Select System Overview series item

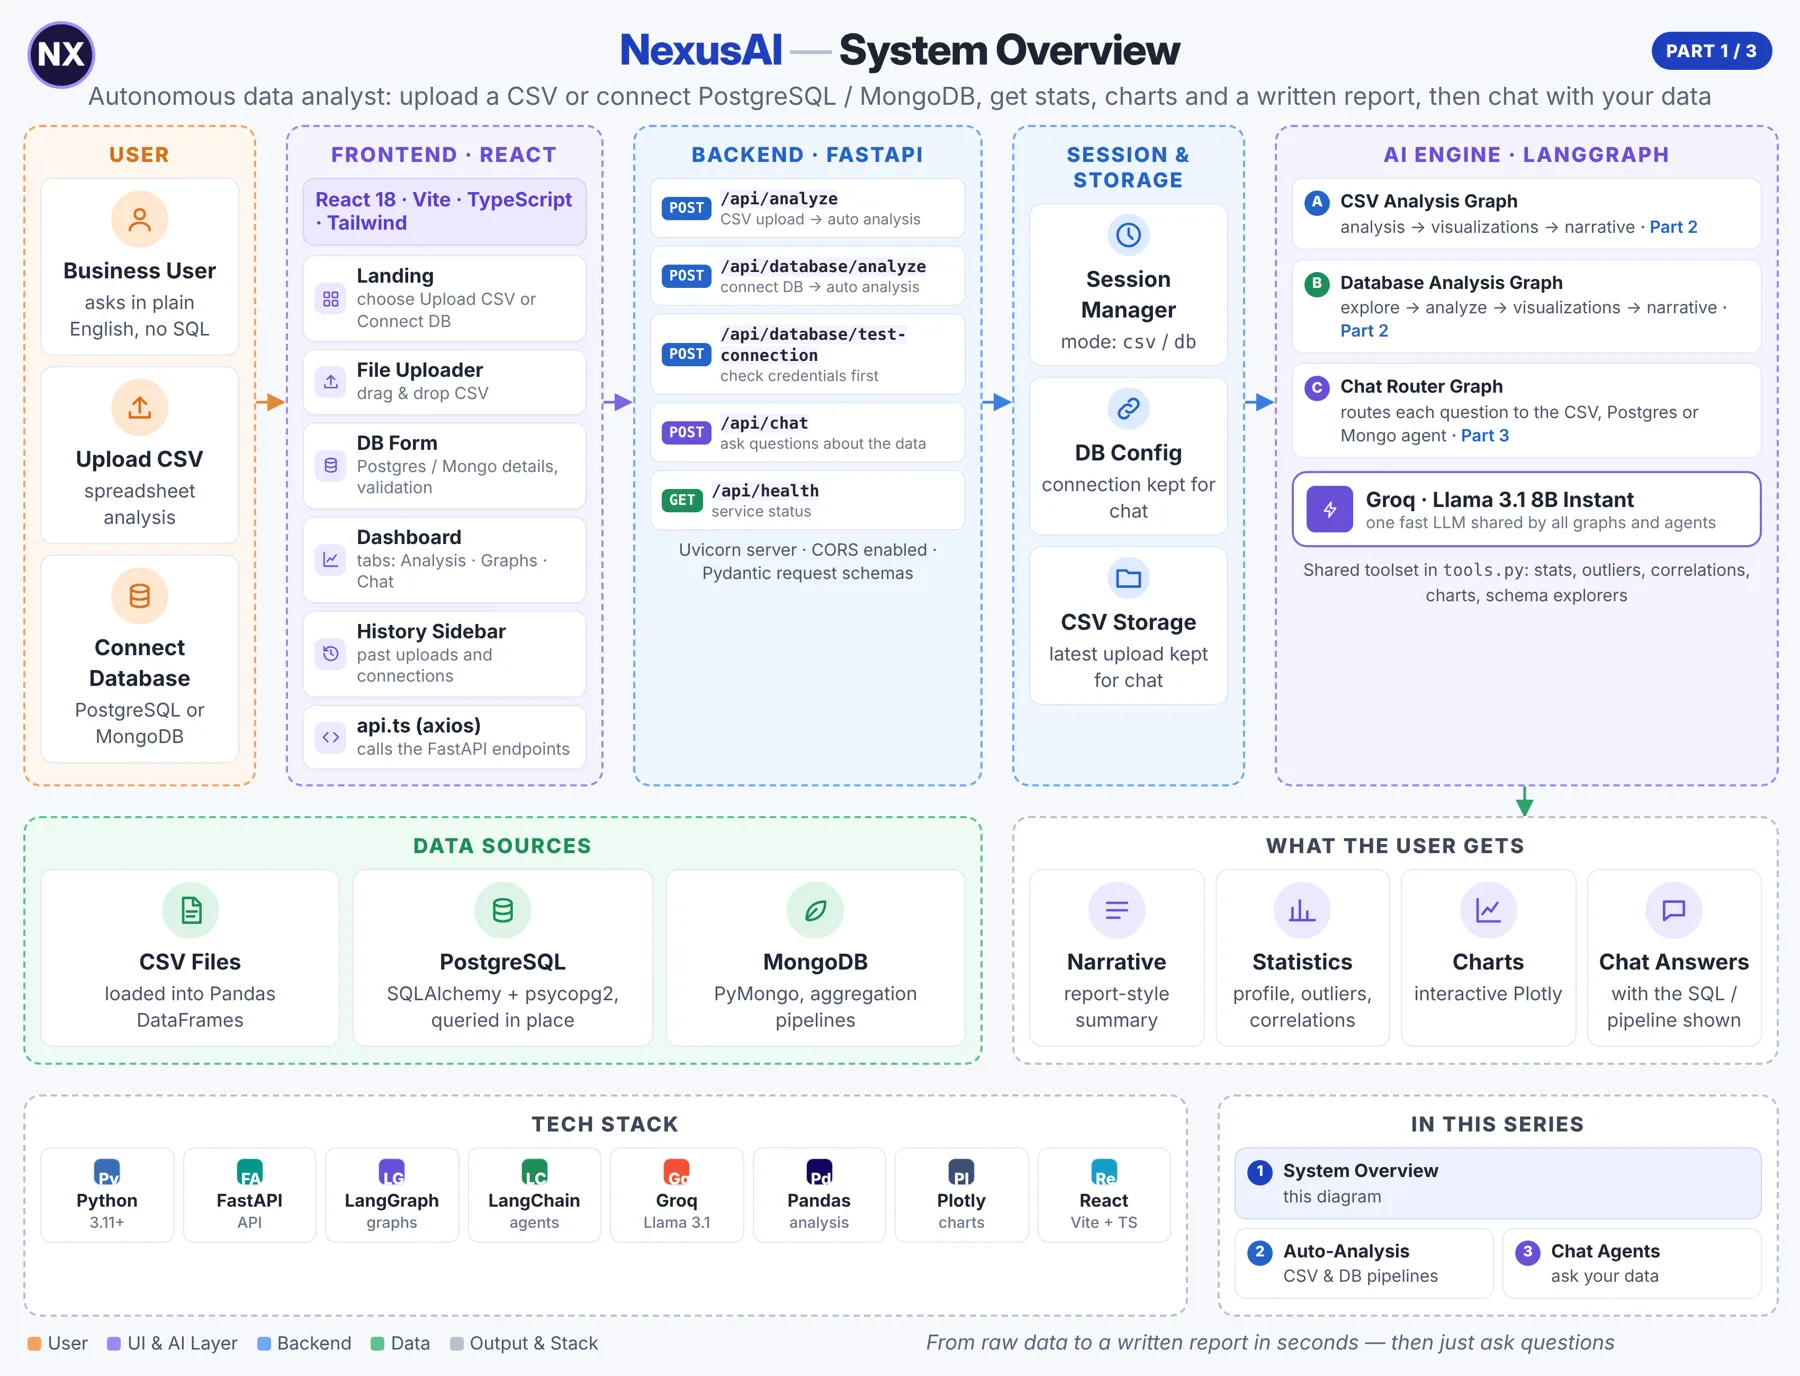point(1498,1183)
